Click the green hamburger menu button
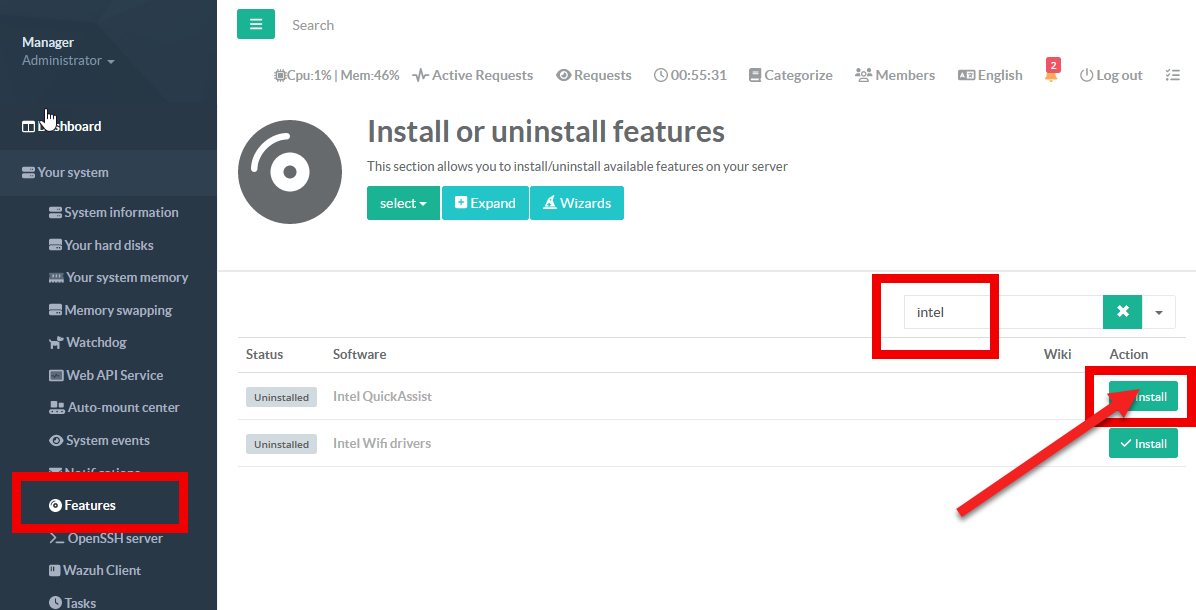Screen dimensions: 1196x610 255,24
